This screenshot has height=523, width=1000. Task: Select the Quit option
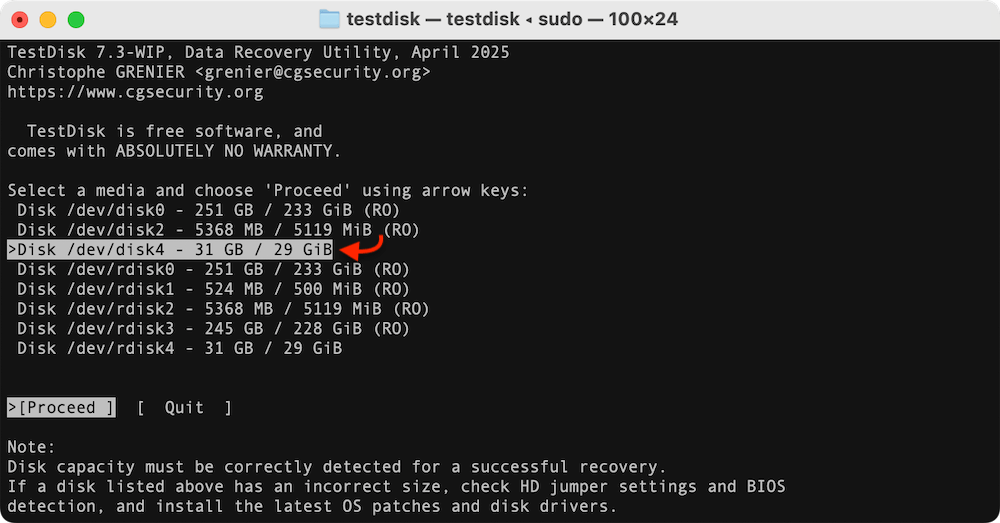184,408
